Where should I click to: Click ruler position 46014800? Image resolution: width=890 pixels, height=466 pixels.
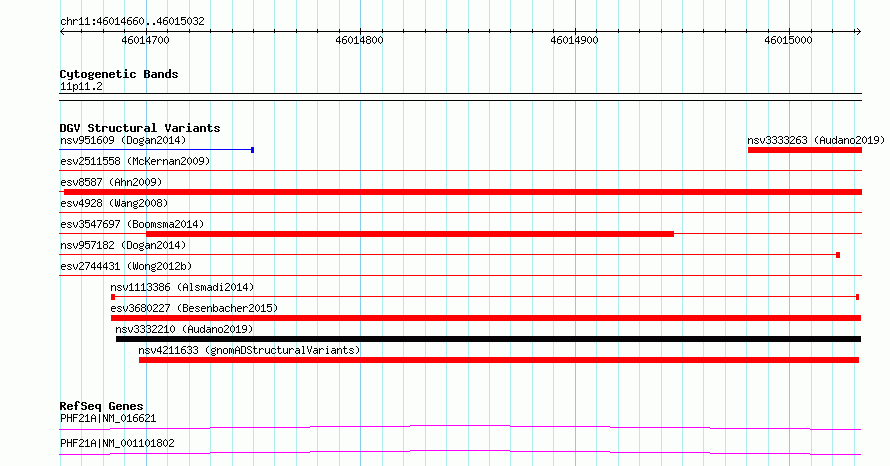pos(359,40)
